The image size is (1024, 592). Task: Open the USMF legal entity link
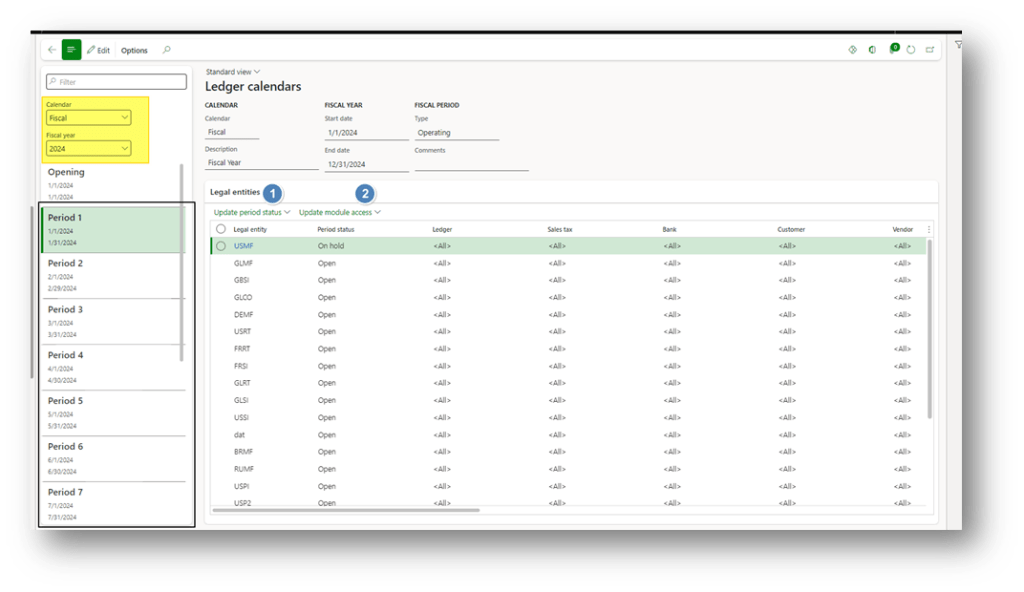243,245
